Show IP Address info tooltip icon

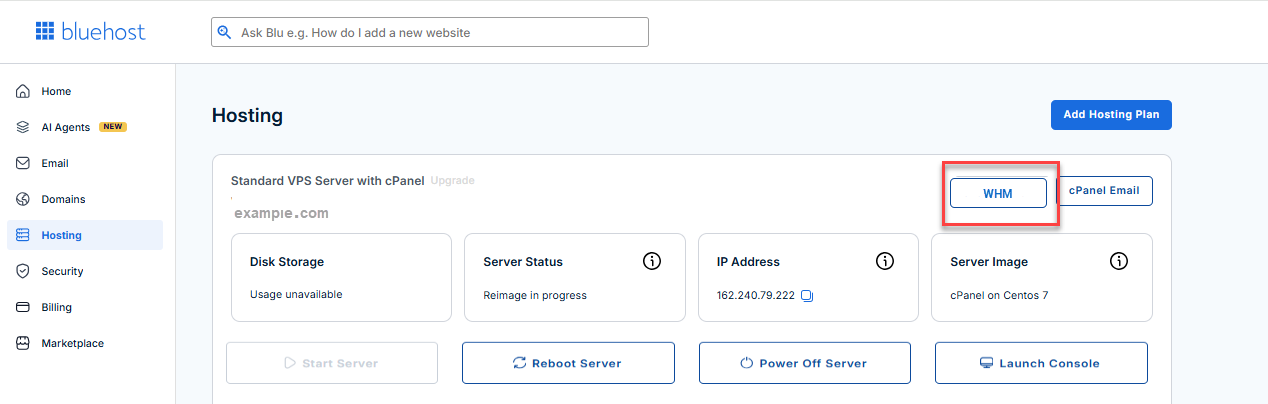click(x=885, y=261)
